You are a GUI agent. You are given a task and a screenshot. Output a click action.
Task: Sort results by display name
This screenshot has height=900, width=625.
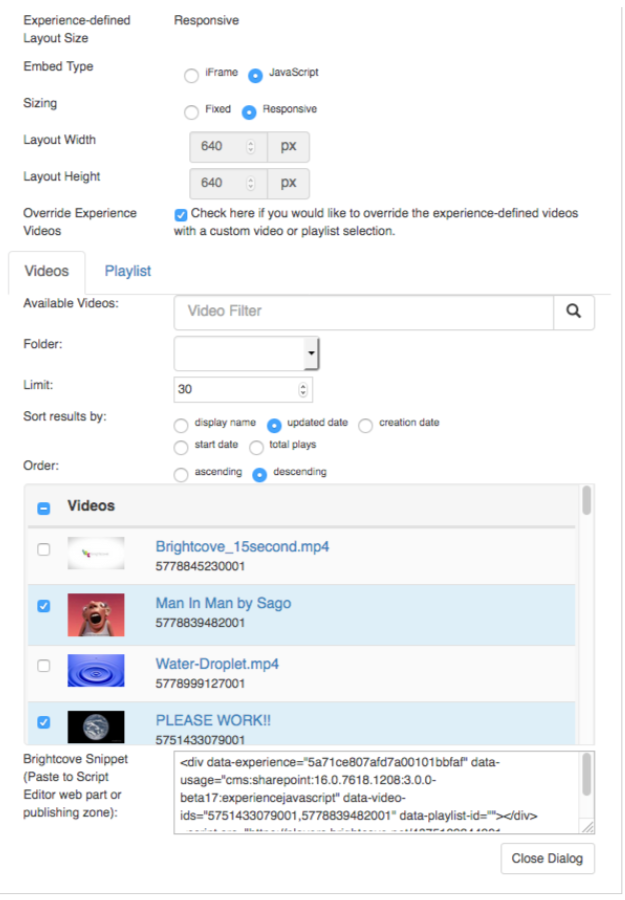coord(181,425)
